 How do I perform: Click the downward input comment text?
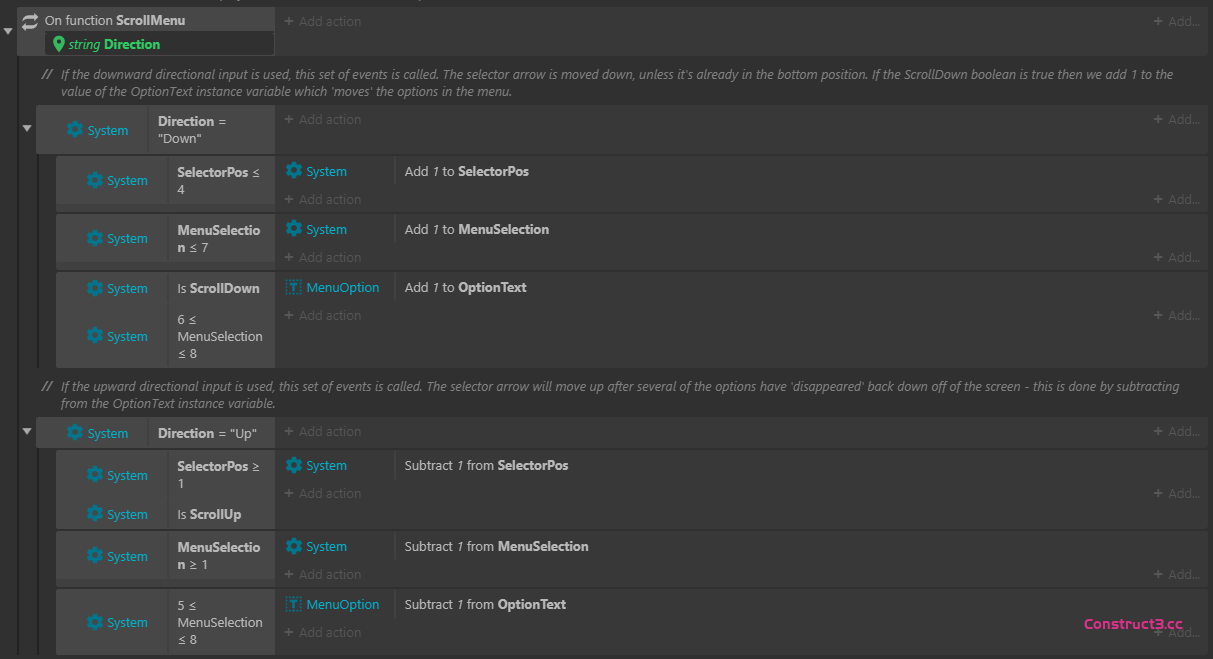pyautogui.click(x=600, y=82)
